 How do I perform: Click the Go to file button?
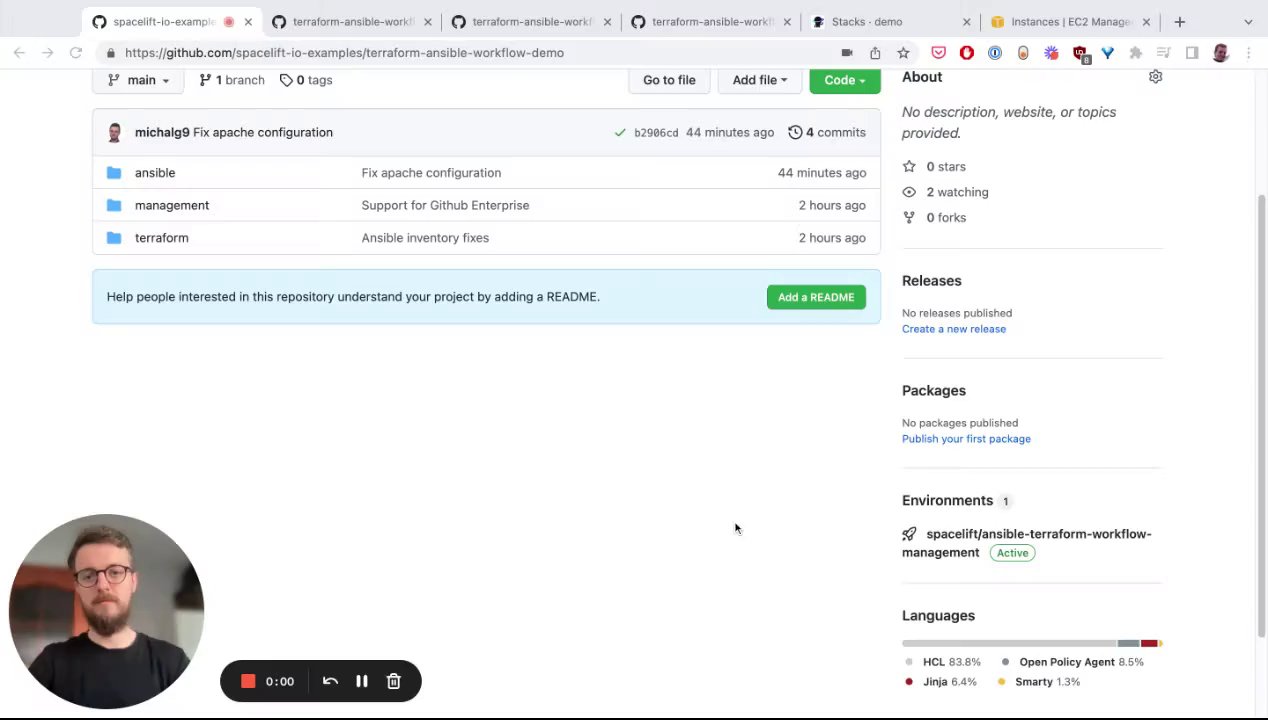pos(669,80)
